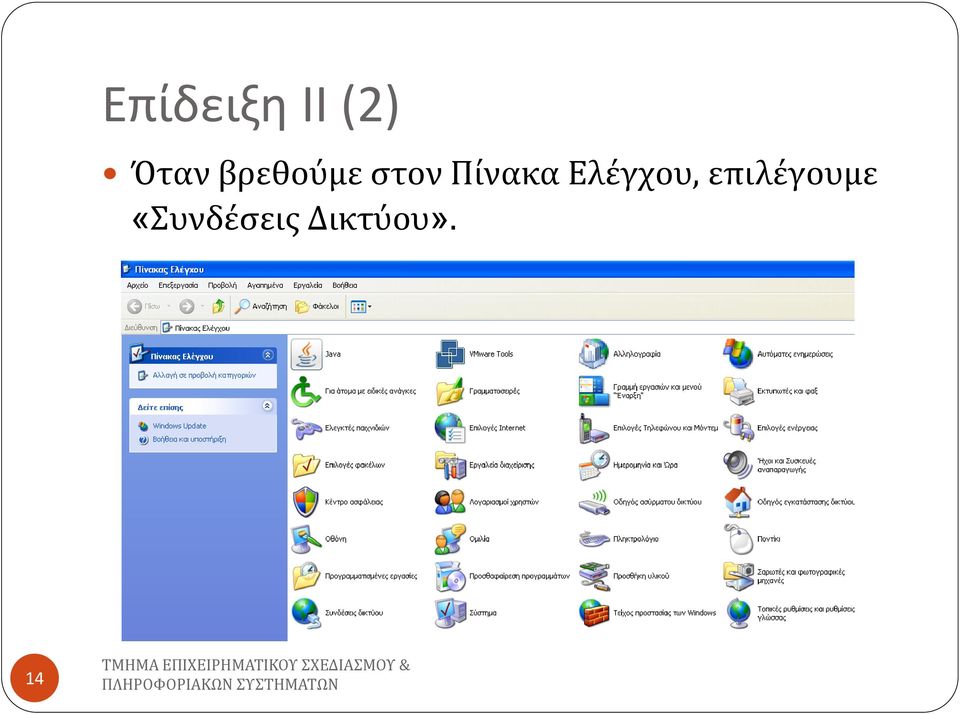Open Βοήθεια και υποστήριξη link
The image size is (960, 714).
(x=189, y=440)
